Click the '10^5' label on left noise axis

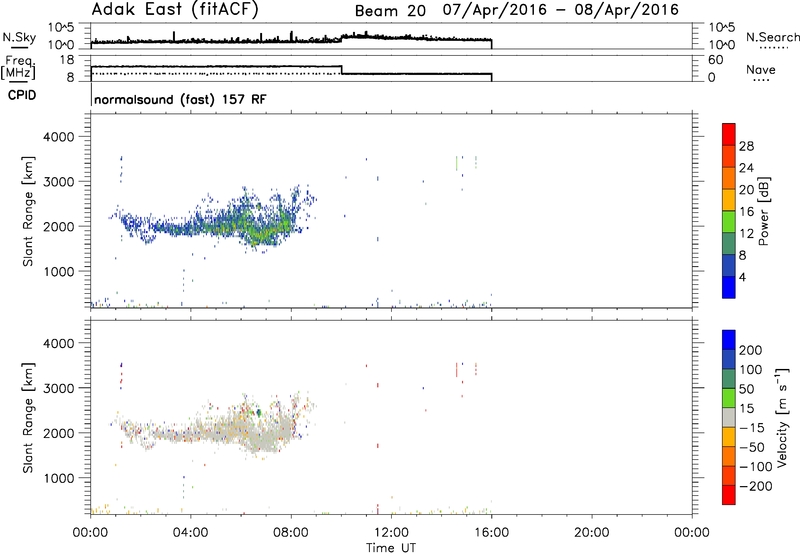61,27
